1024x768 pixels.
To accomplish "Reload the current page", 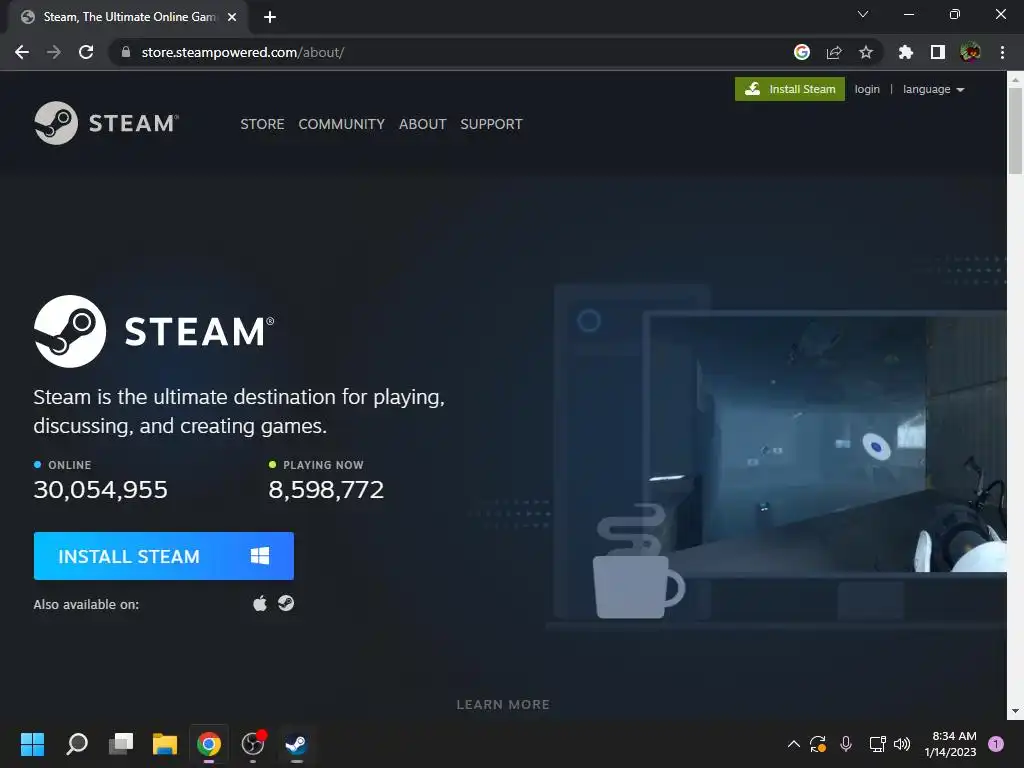I will [86, 52].
